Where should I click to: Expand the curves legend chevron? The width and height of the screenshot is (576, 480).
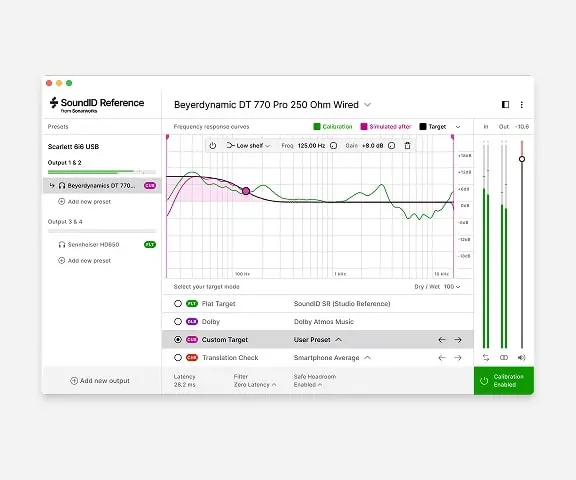(x=458, y=127)
